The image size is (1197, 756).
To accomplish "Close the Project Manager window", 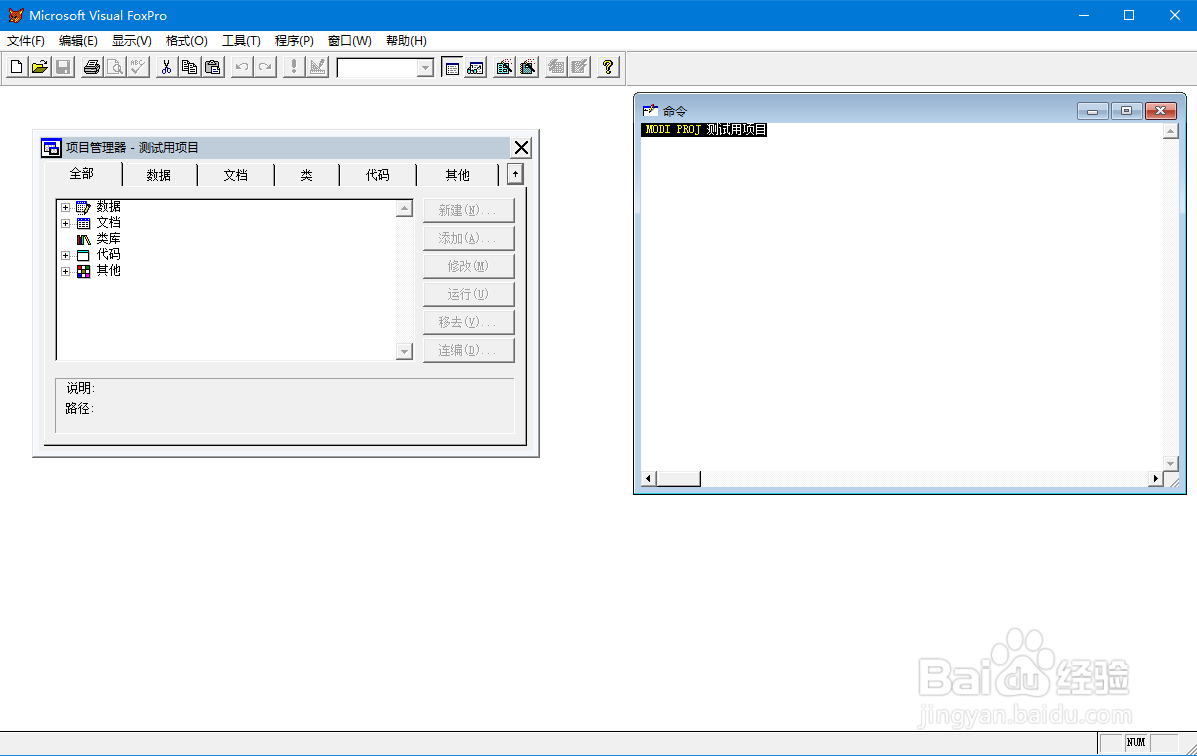I will tap(521, 147).
